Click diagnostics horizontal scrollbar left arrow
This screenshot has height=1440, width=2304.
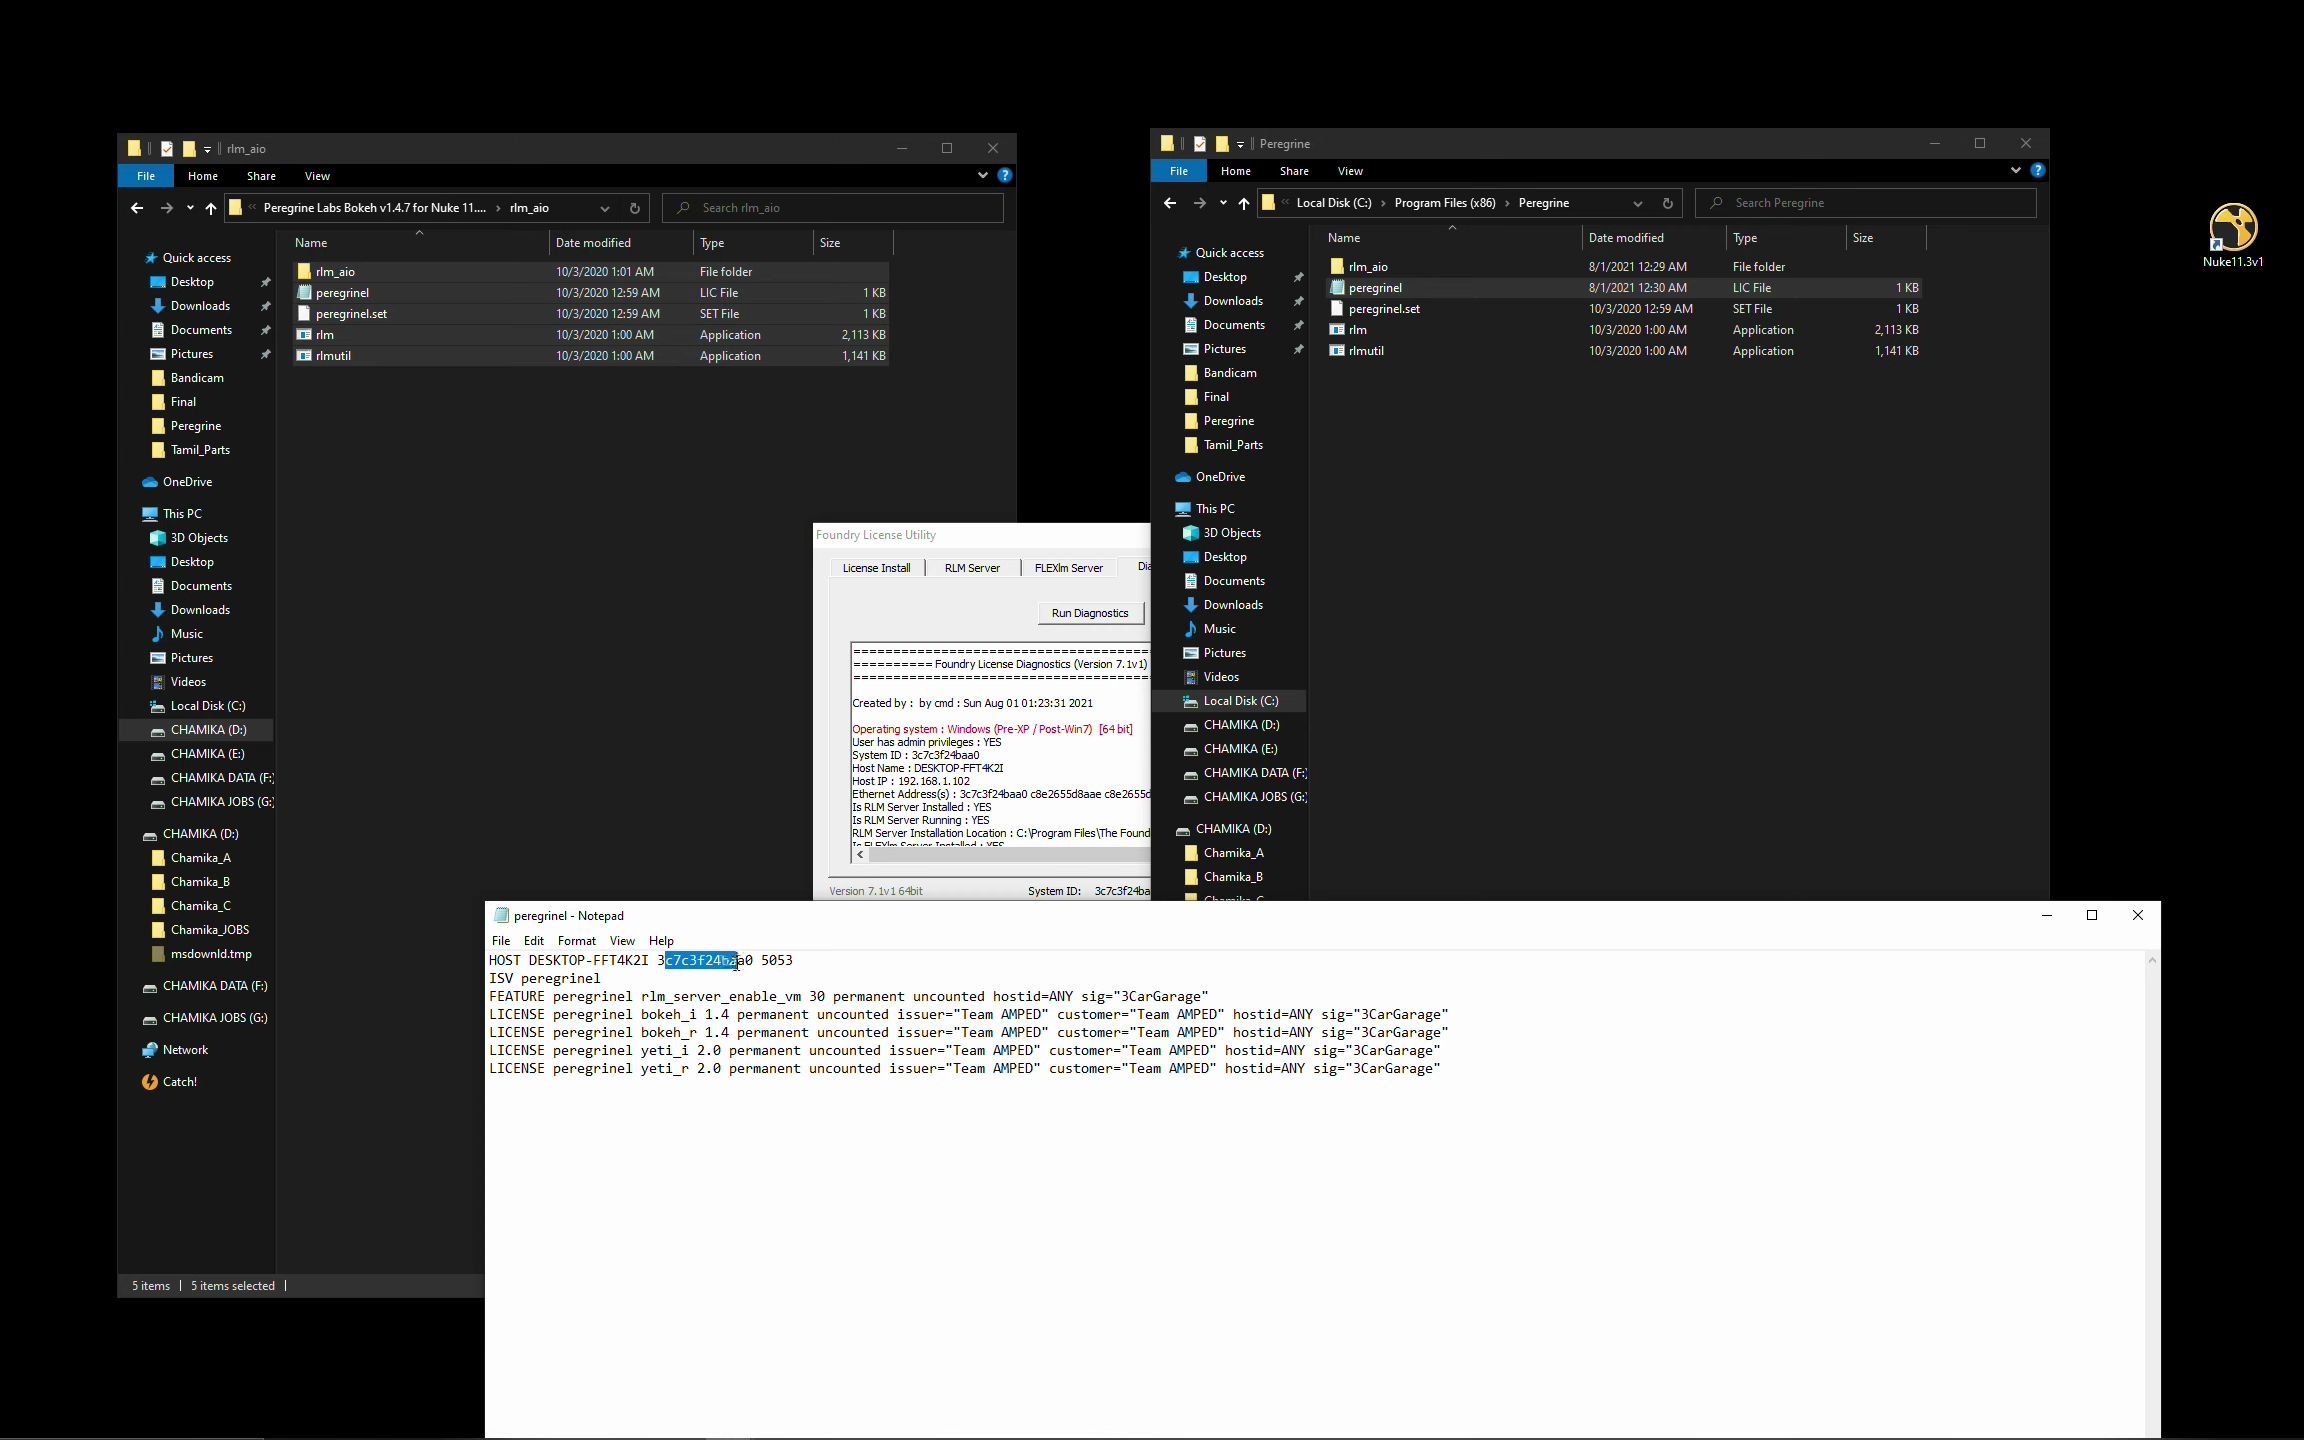tap(860, 855)
